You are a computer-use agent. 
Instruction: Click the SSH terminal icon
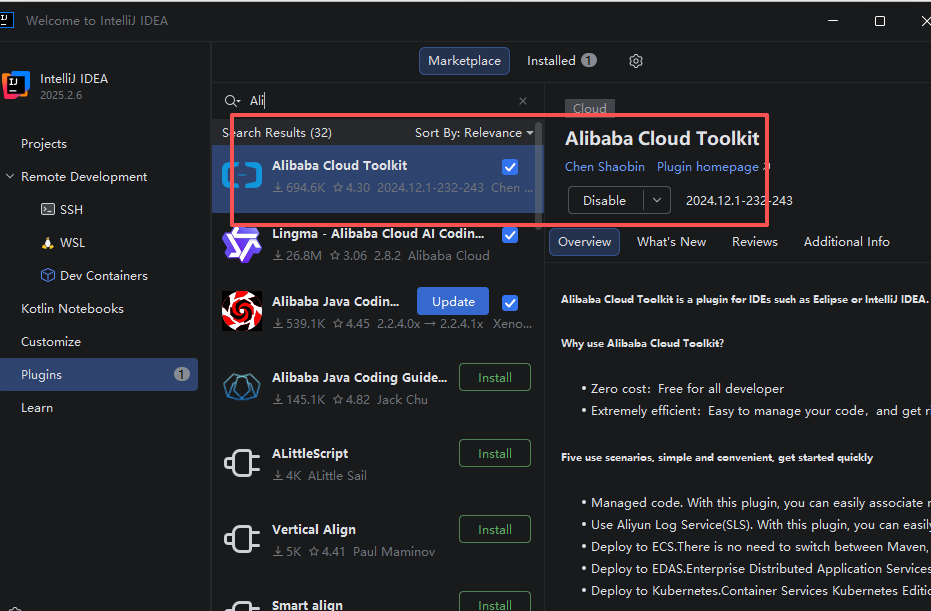click(48, 209)
